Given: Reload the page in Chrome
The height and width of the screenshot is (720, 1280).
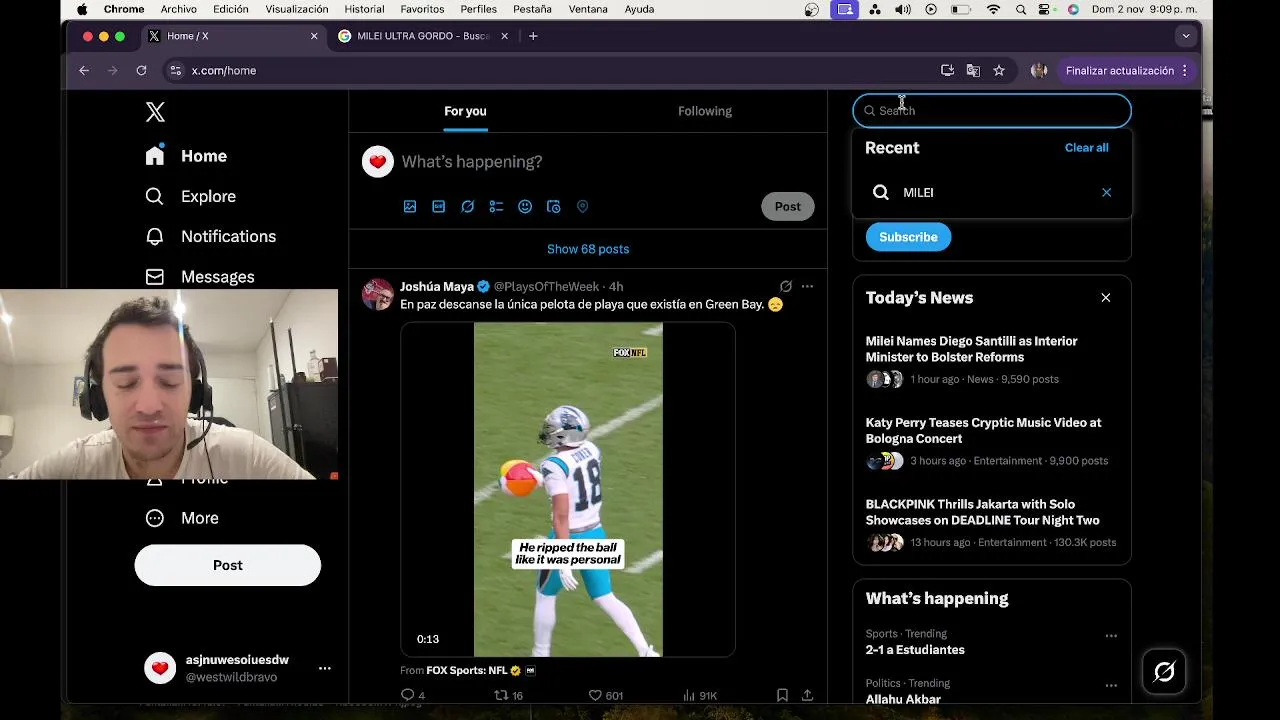Looking at the screenshot, I should 141,71.
